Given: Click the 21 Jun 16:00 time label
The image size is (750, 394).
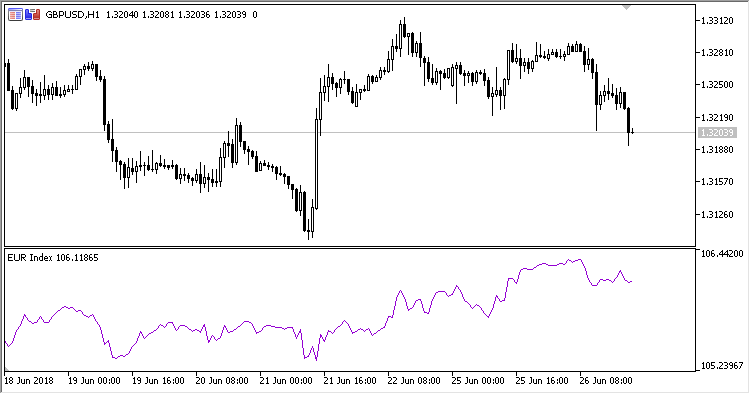Looking at the screenshot, I should 350,381.
